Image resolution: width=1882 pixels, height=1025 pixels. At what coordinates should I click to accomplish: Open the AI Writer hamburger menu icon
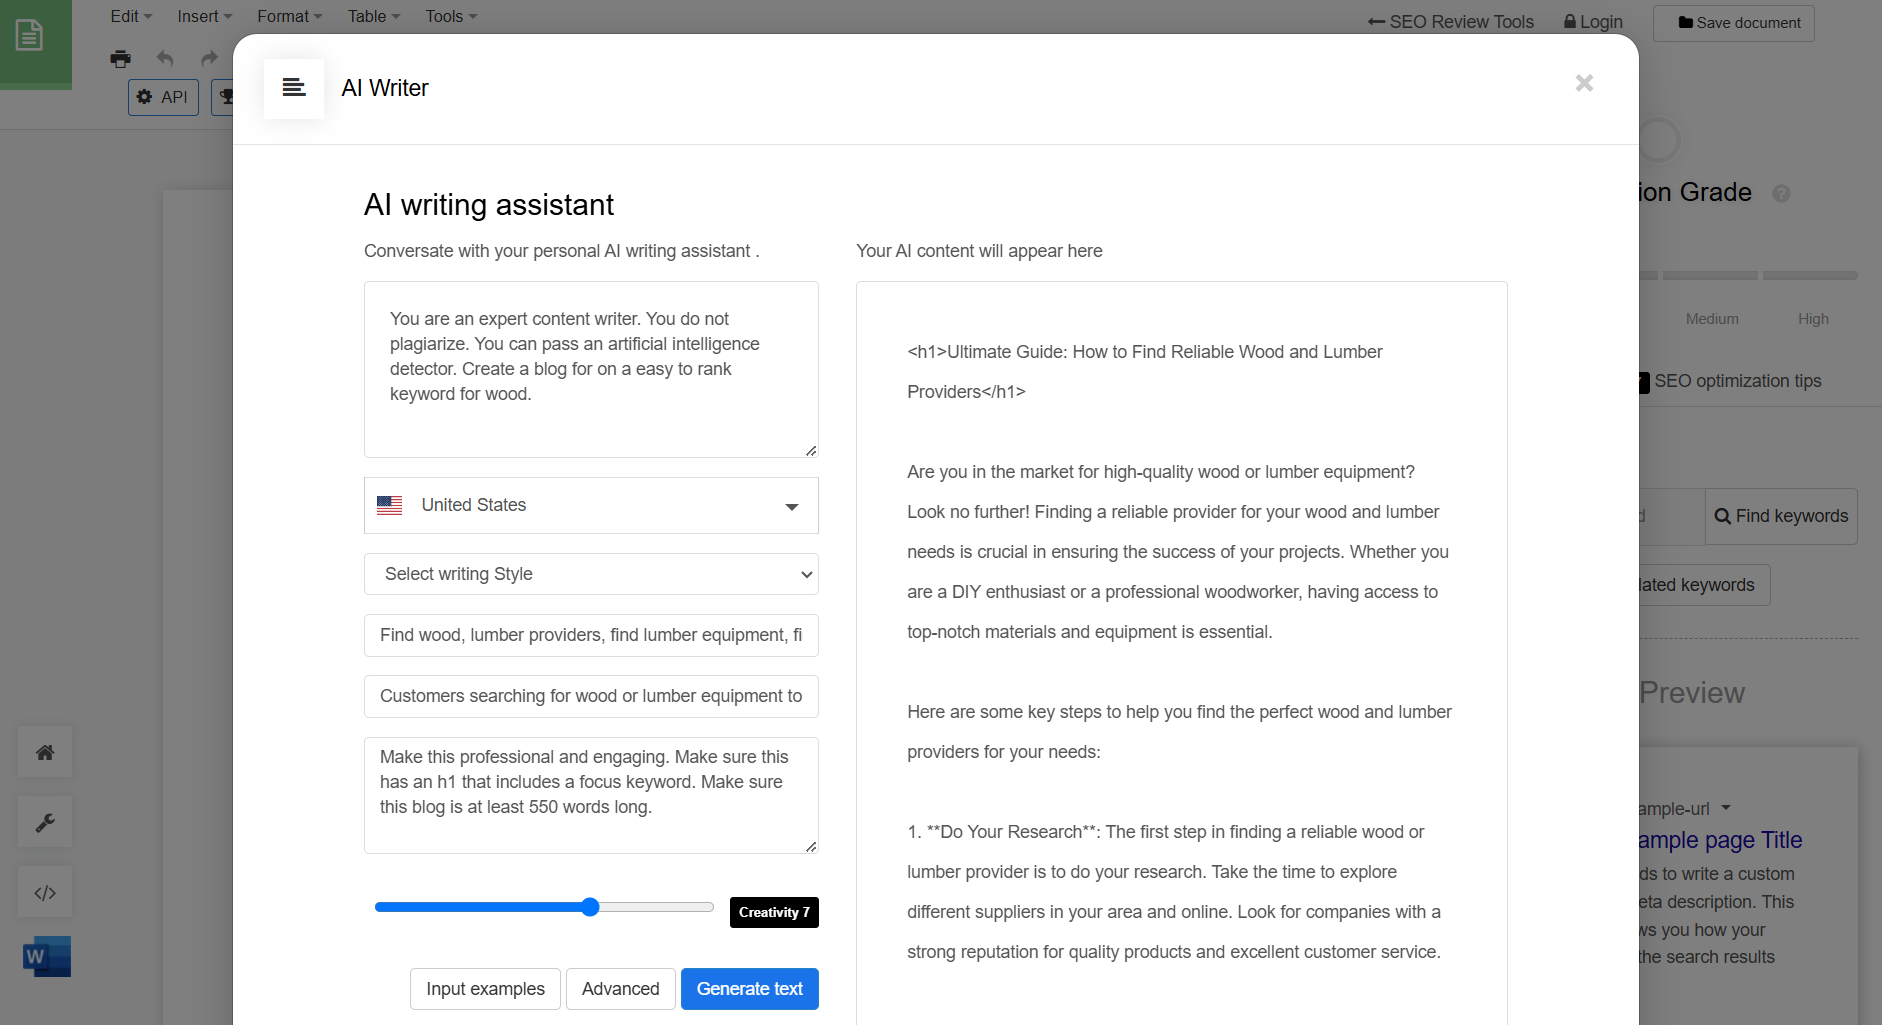click(293, 88)
